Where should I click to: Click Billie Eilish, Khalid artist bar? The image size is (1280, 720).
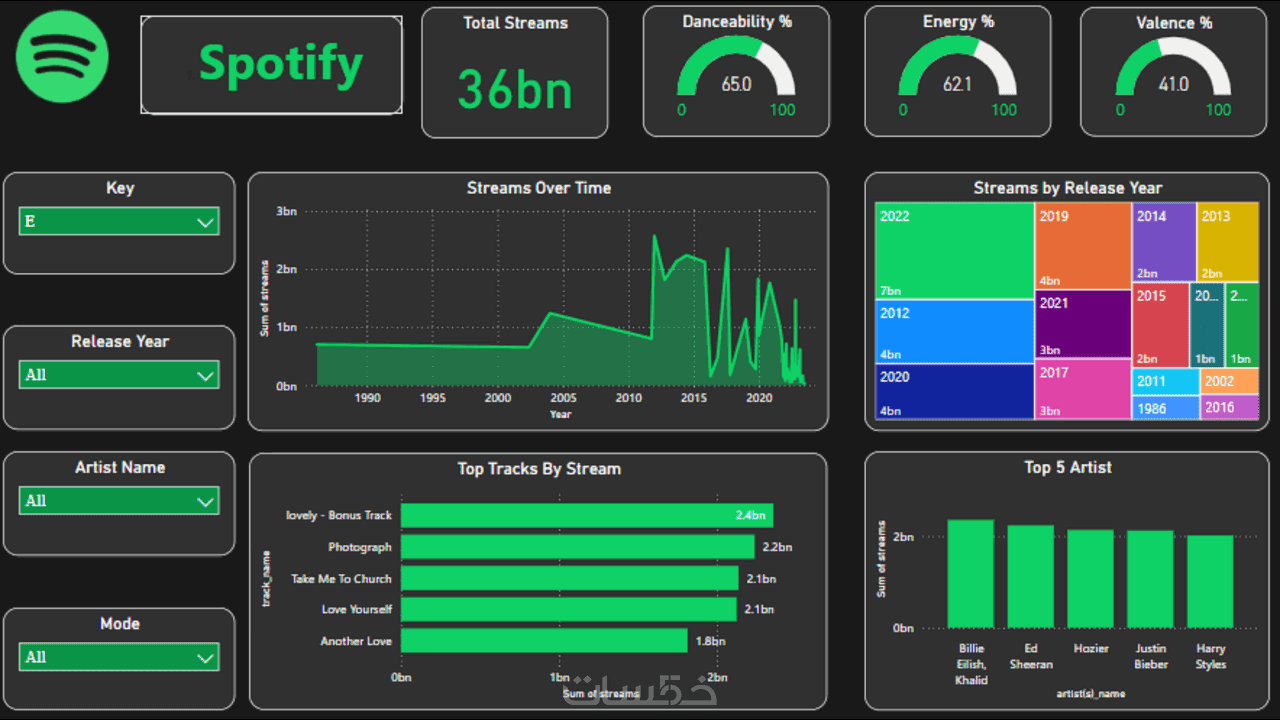(971, 573)
